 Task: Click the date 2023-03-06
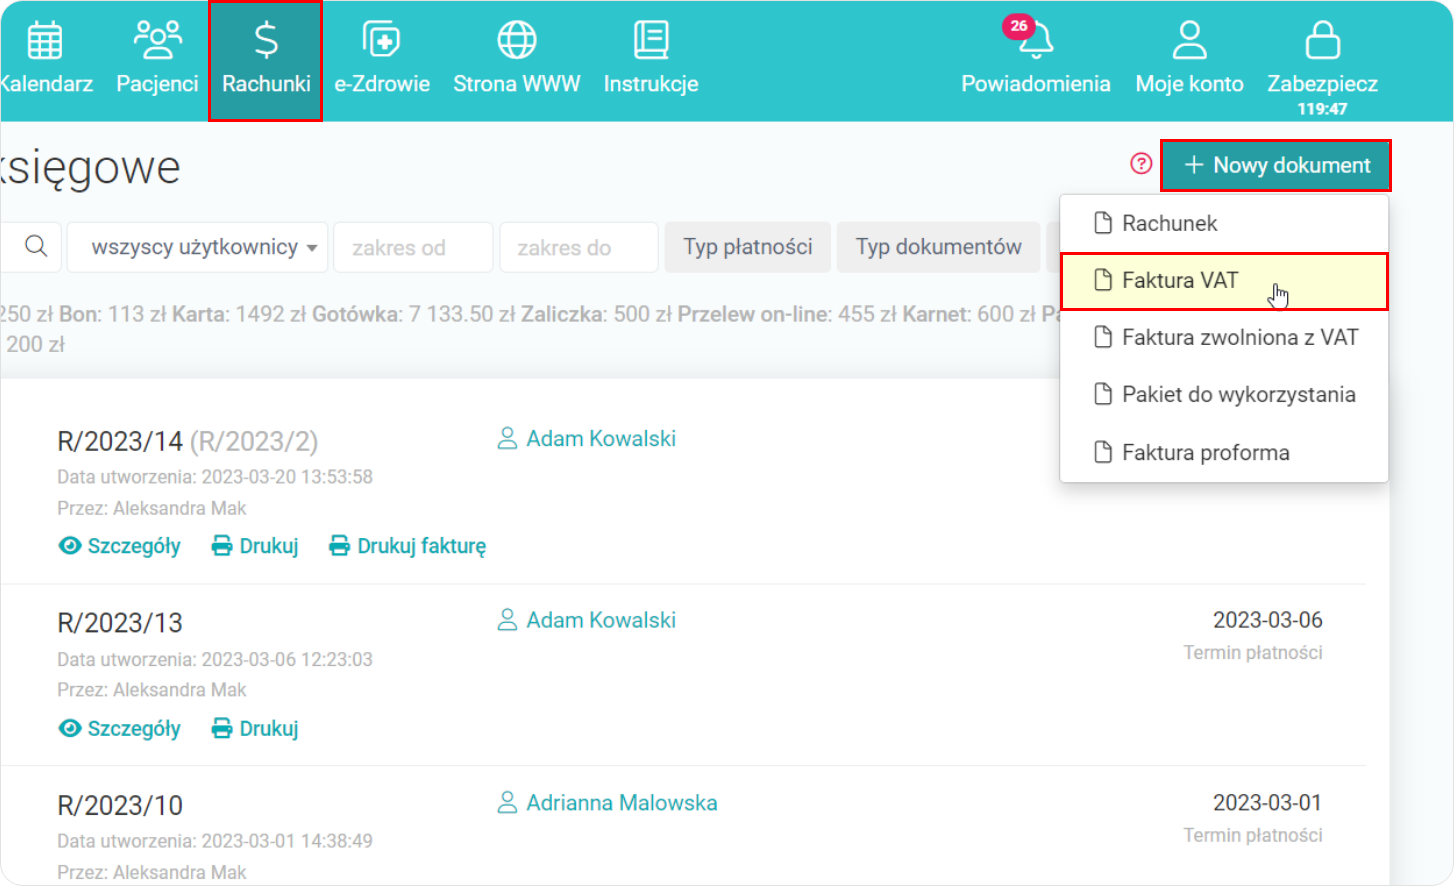pyautogui.click(x=1267, y=620)
